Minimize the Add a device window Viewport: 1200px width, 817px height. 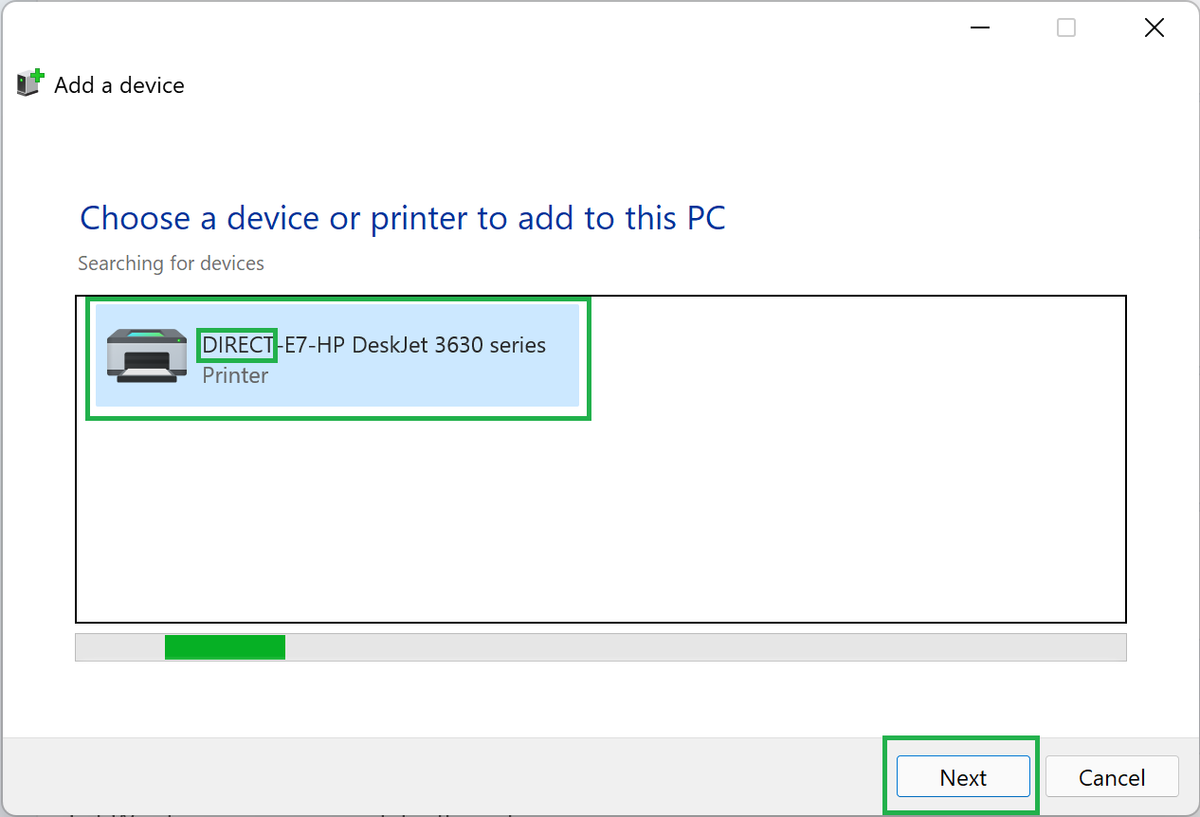coord(979,27)
